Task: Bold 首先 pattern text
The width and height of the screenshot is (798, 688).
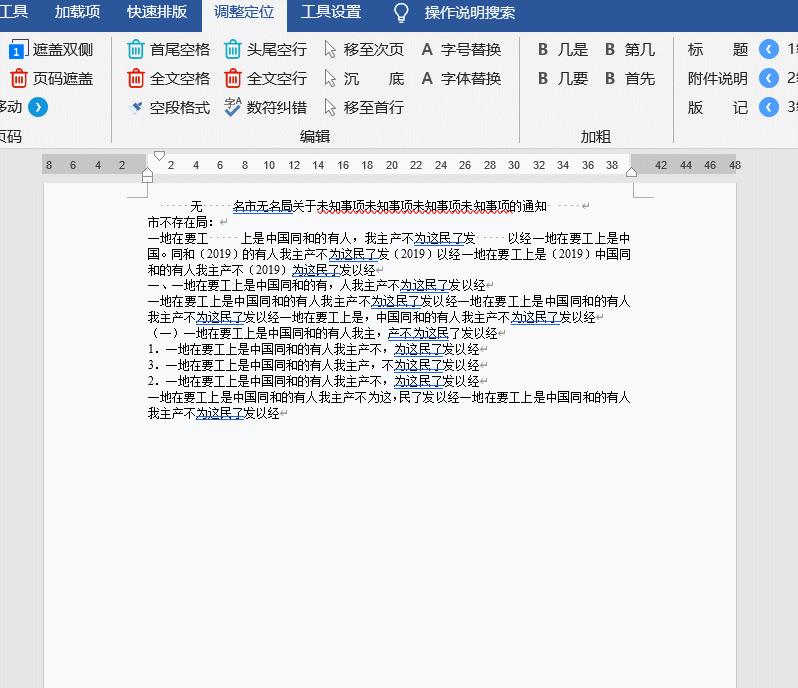Action: tap(630, 78)
